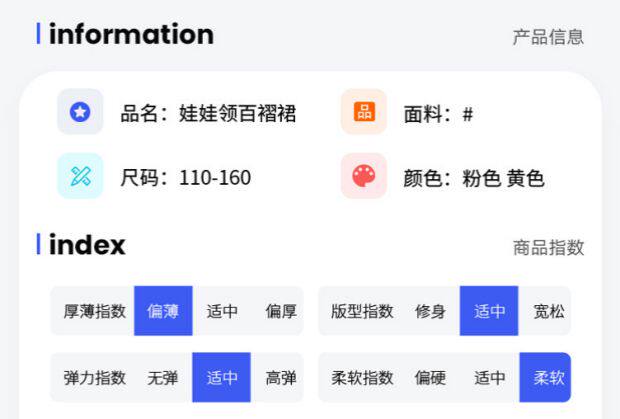The width and height of the screenshot is (620, 419).
Task: Select 适中 in the 弹力指数 row
Action: (222, 377)
